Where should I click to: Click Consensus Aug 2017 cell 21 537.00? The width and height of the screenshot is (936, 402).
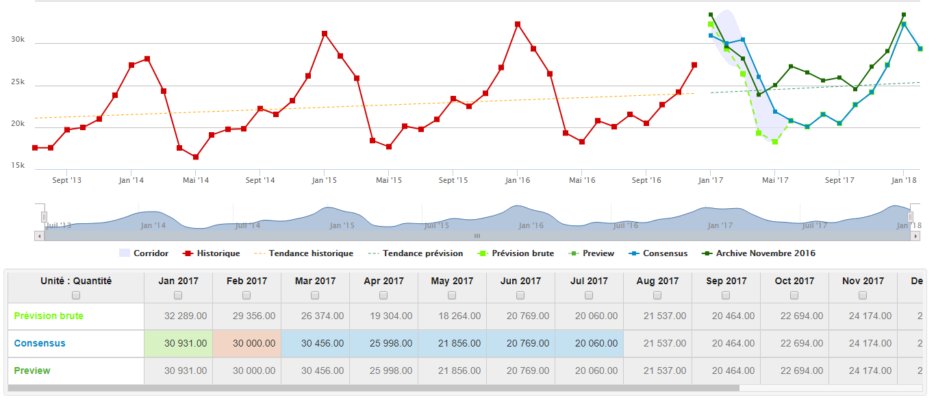[657, 343]
